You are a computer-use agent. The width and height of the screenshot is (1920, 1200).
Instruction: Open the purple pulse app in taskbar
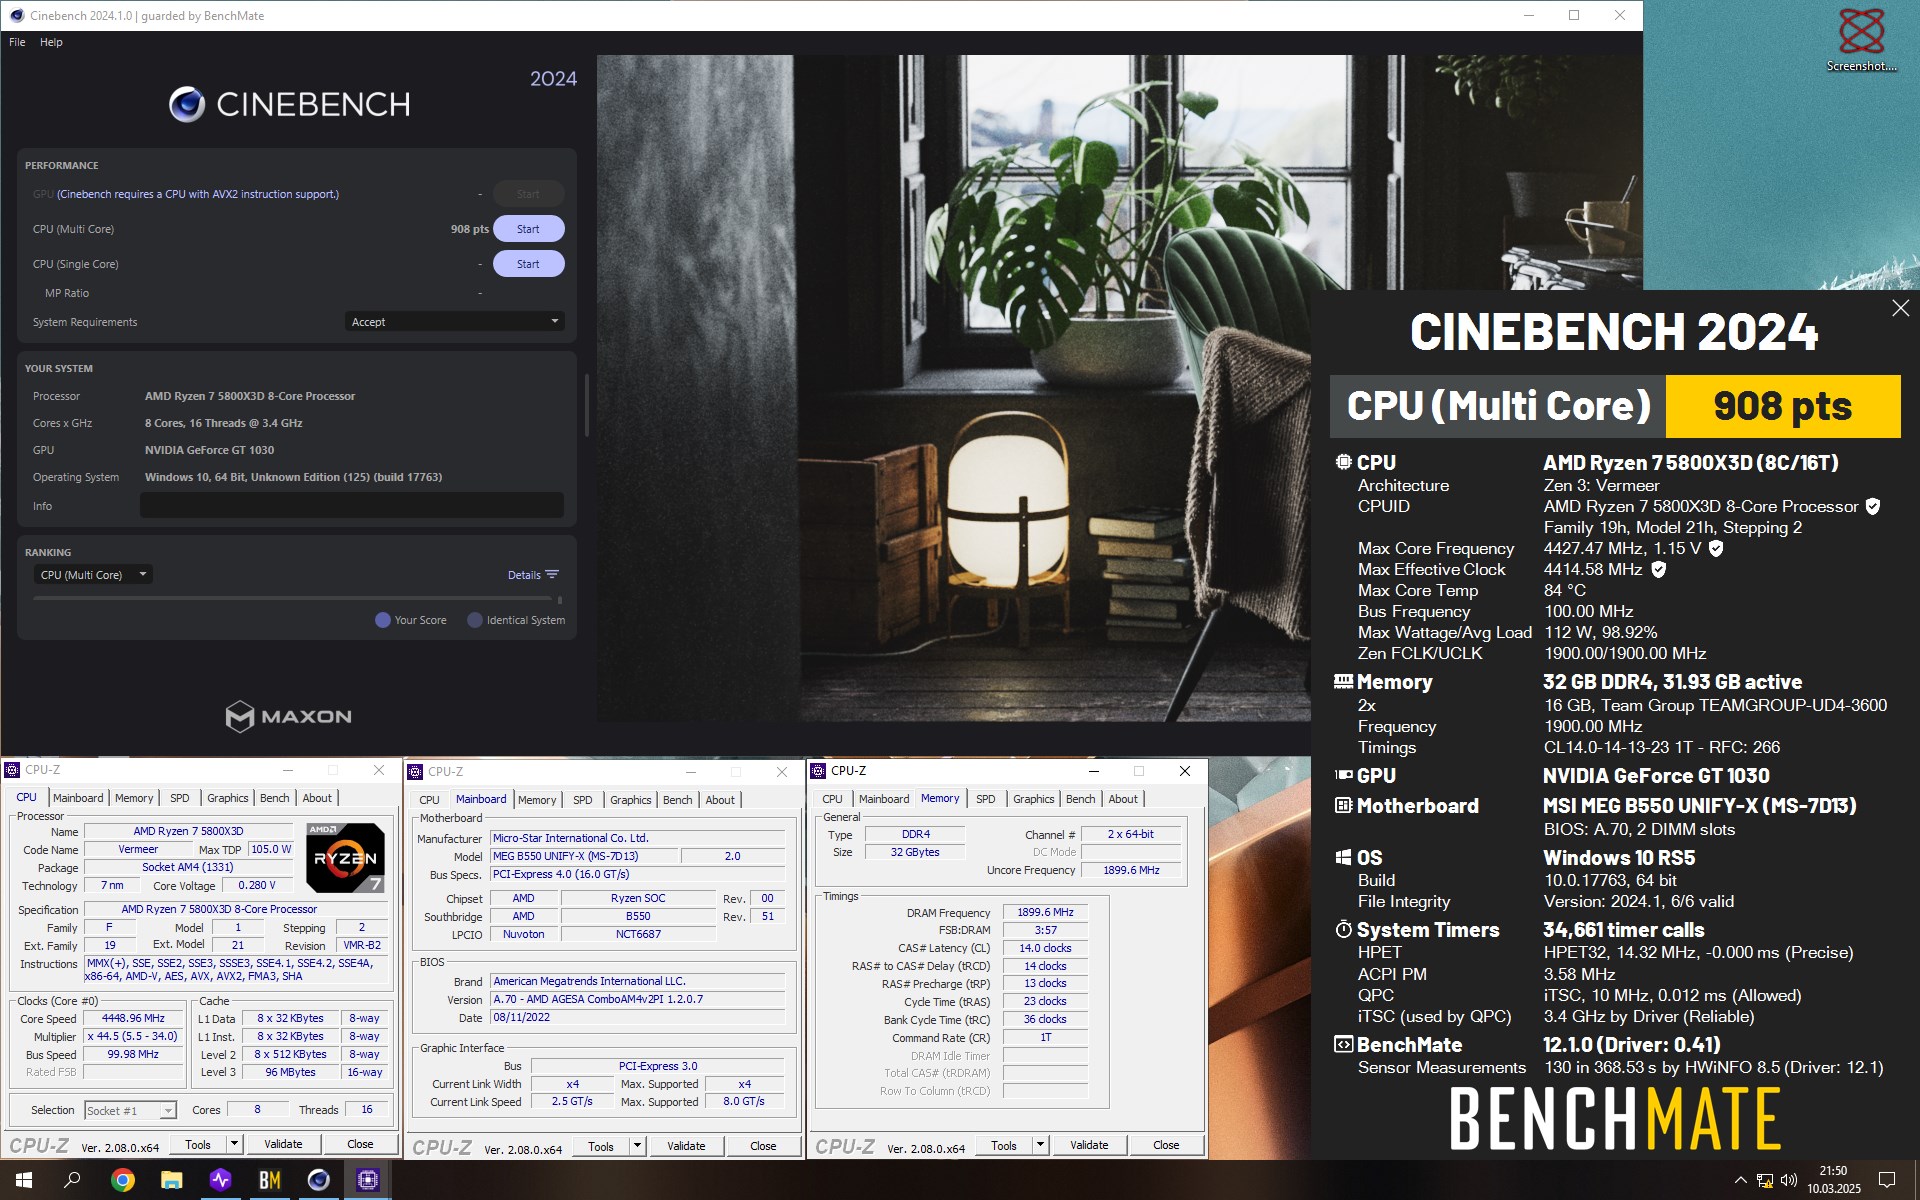[x=220, y=1180]
